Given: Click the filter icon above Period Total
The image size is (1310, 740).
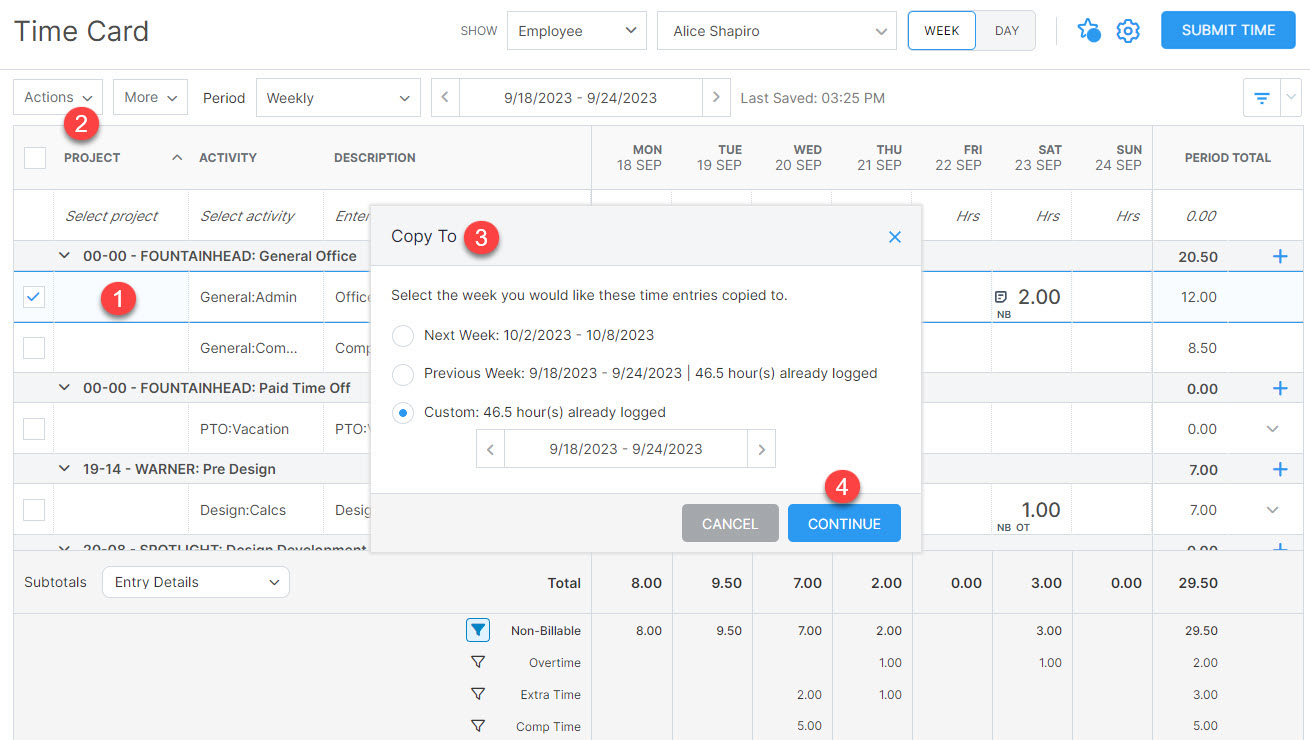Looking at the screenshot, I should coord(1261,97).
